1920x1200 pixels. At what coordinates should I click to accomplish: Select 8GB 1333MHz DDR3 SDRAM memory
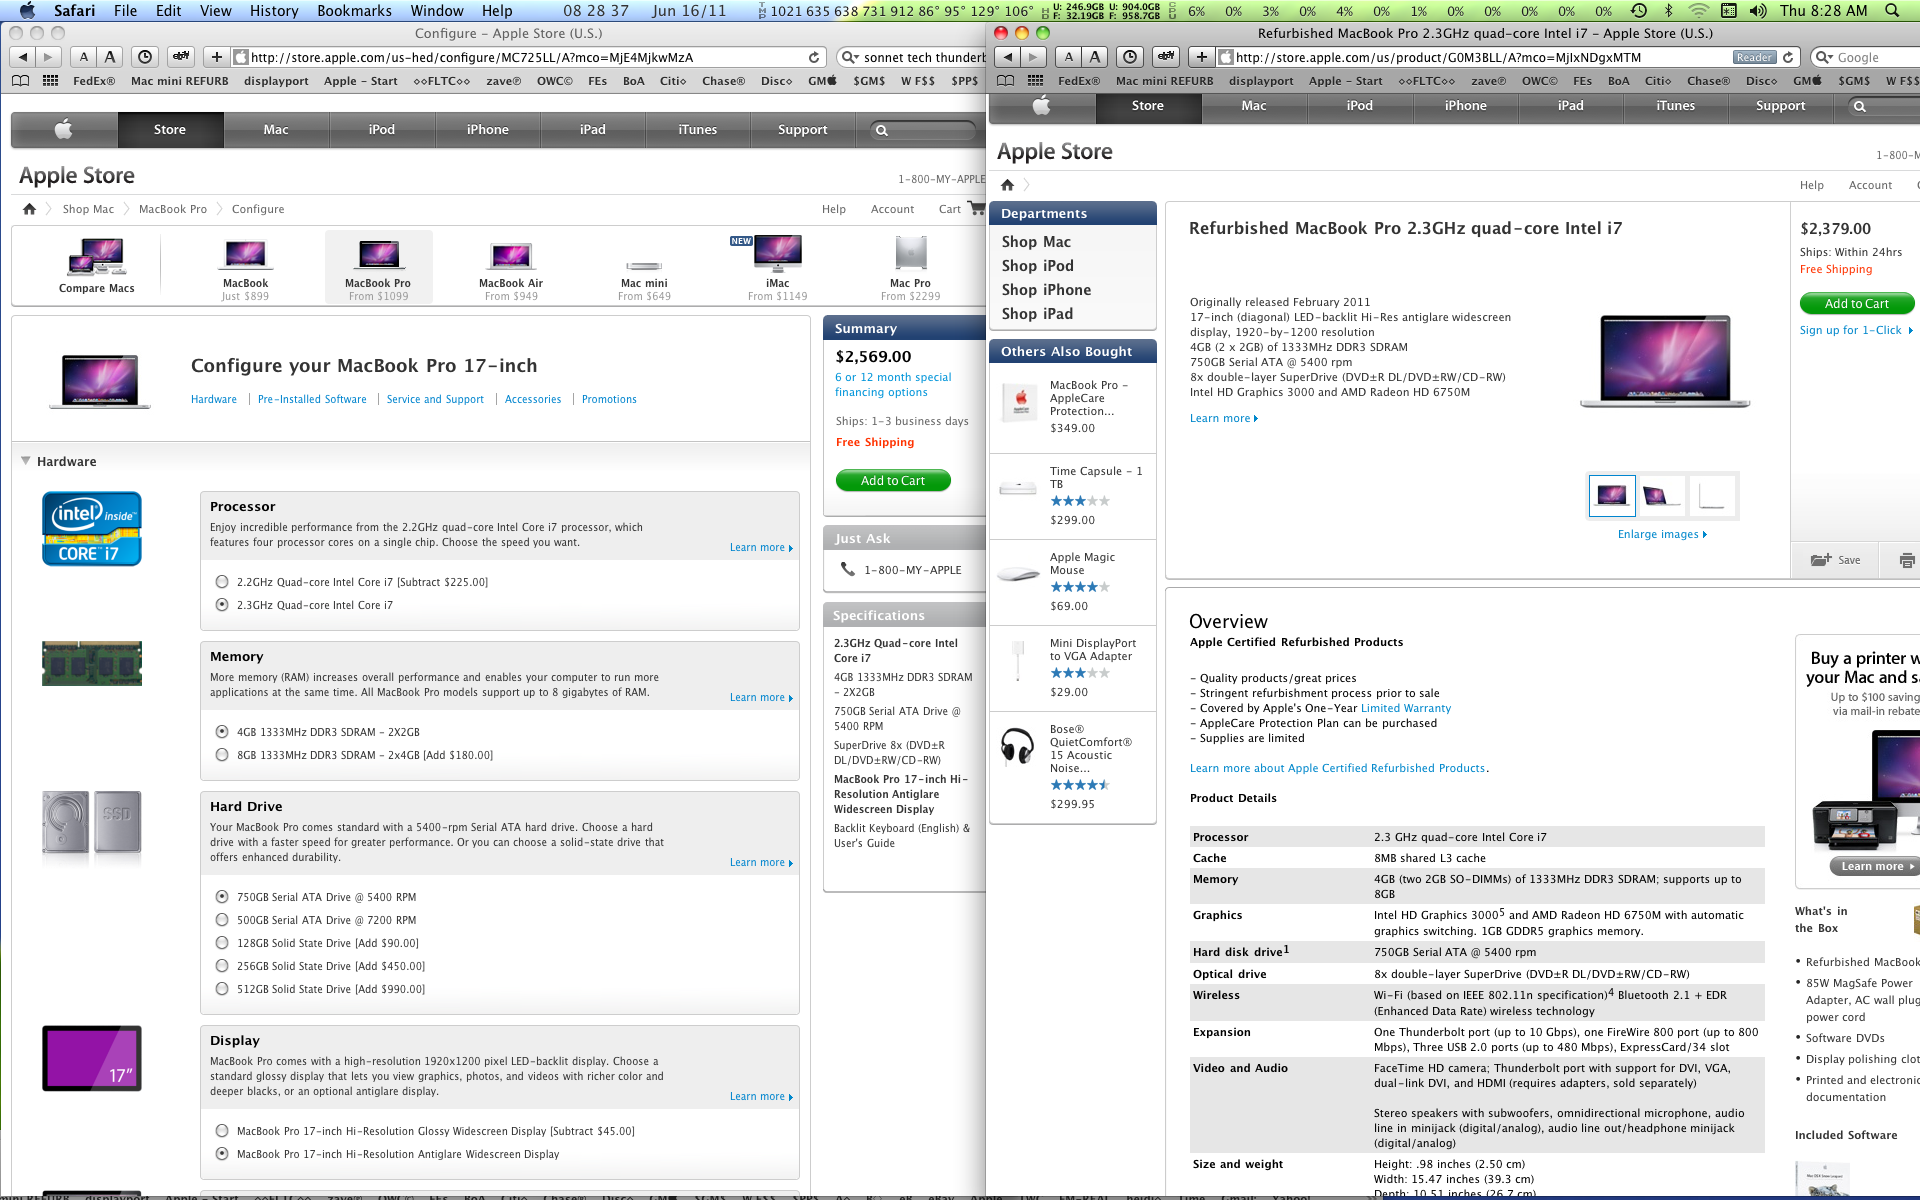[x=222, y=755]
